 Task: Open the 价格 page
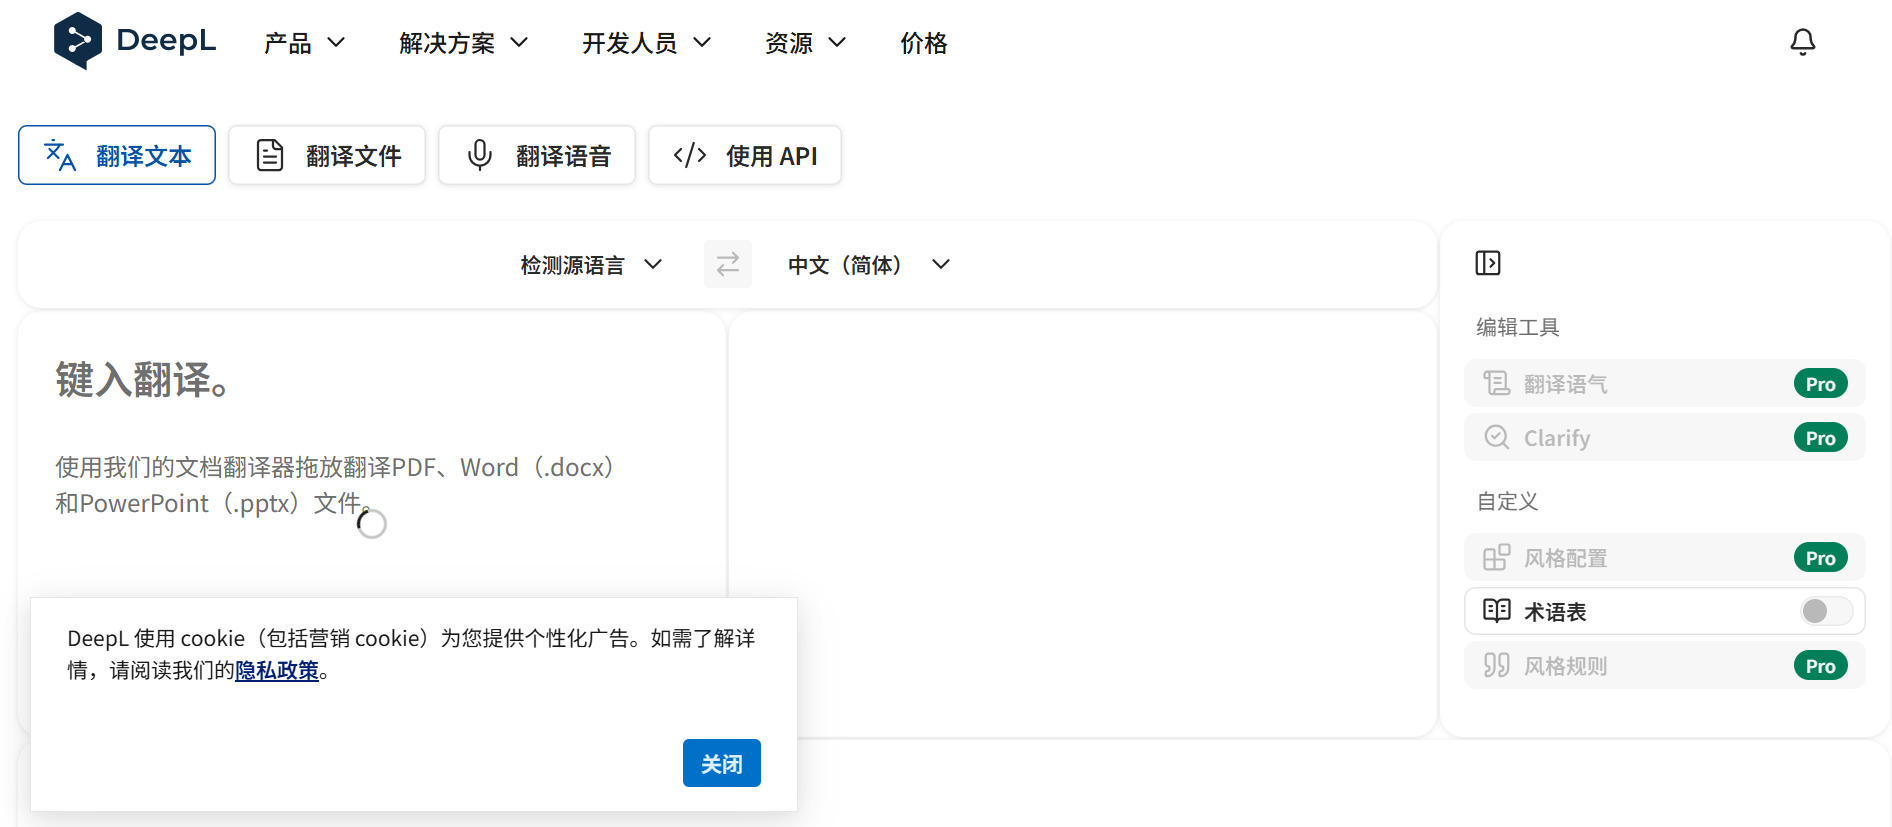tap(923, 43)
